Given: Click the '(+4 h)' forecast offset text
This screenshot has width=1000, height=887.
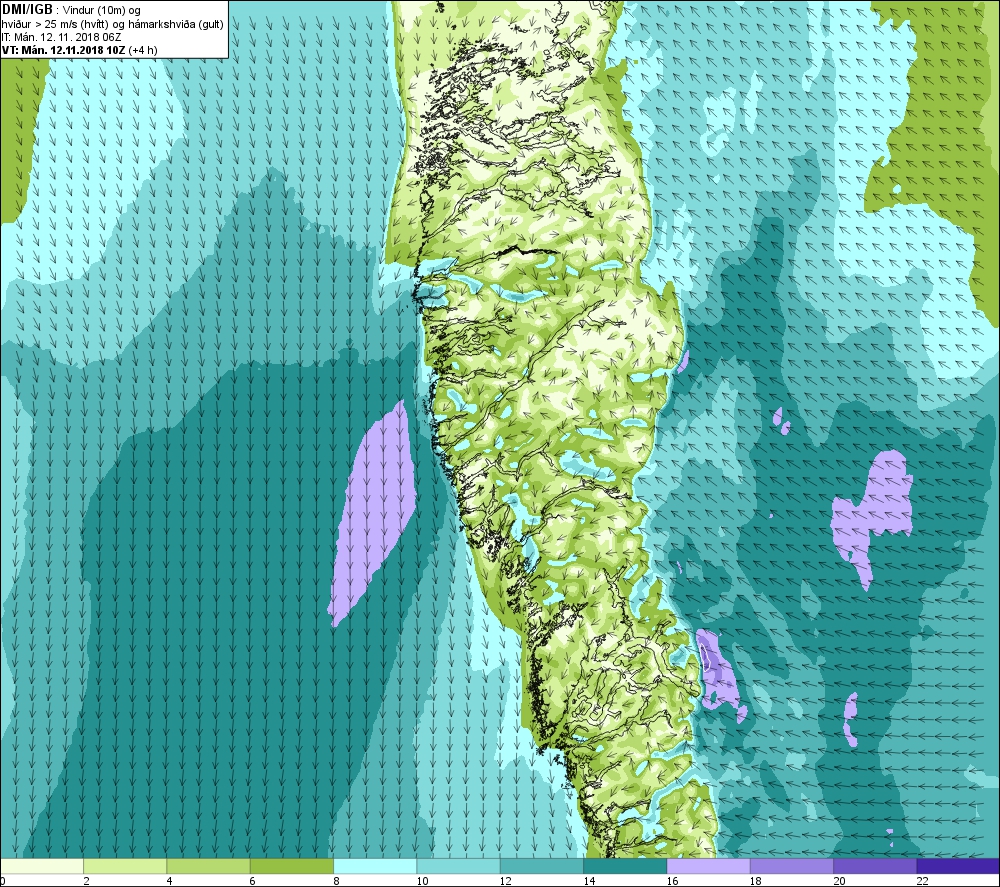Looking at the screenshot, I should pyautogui.click(x=143, y=50).
